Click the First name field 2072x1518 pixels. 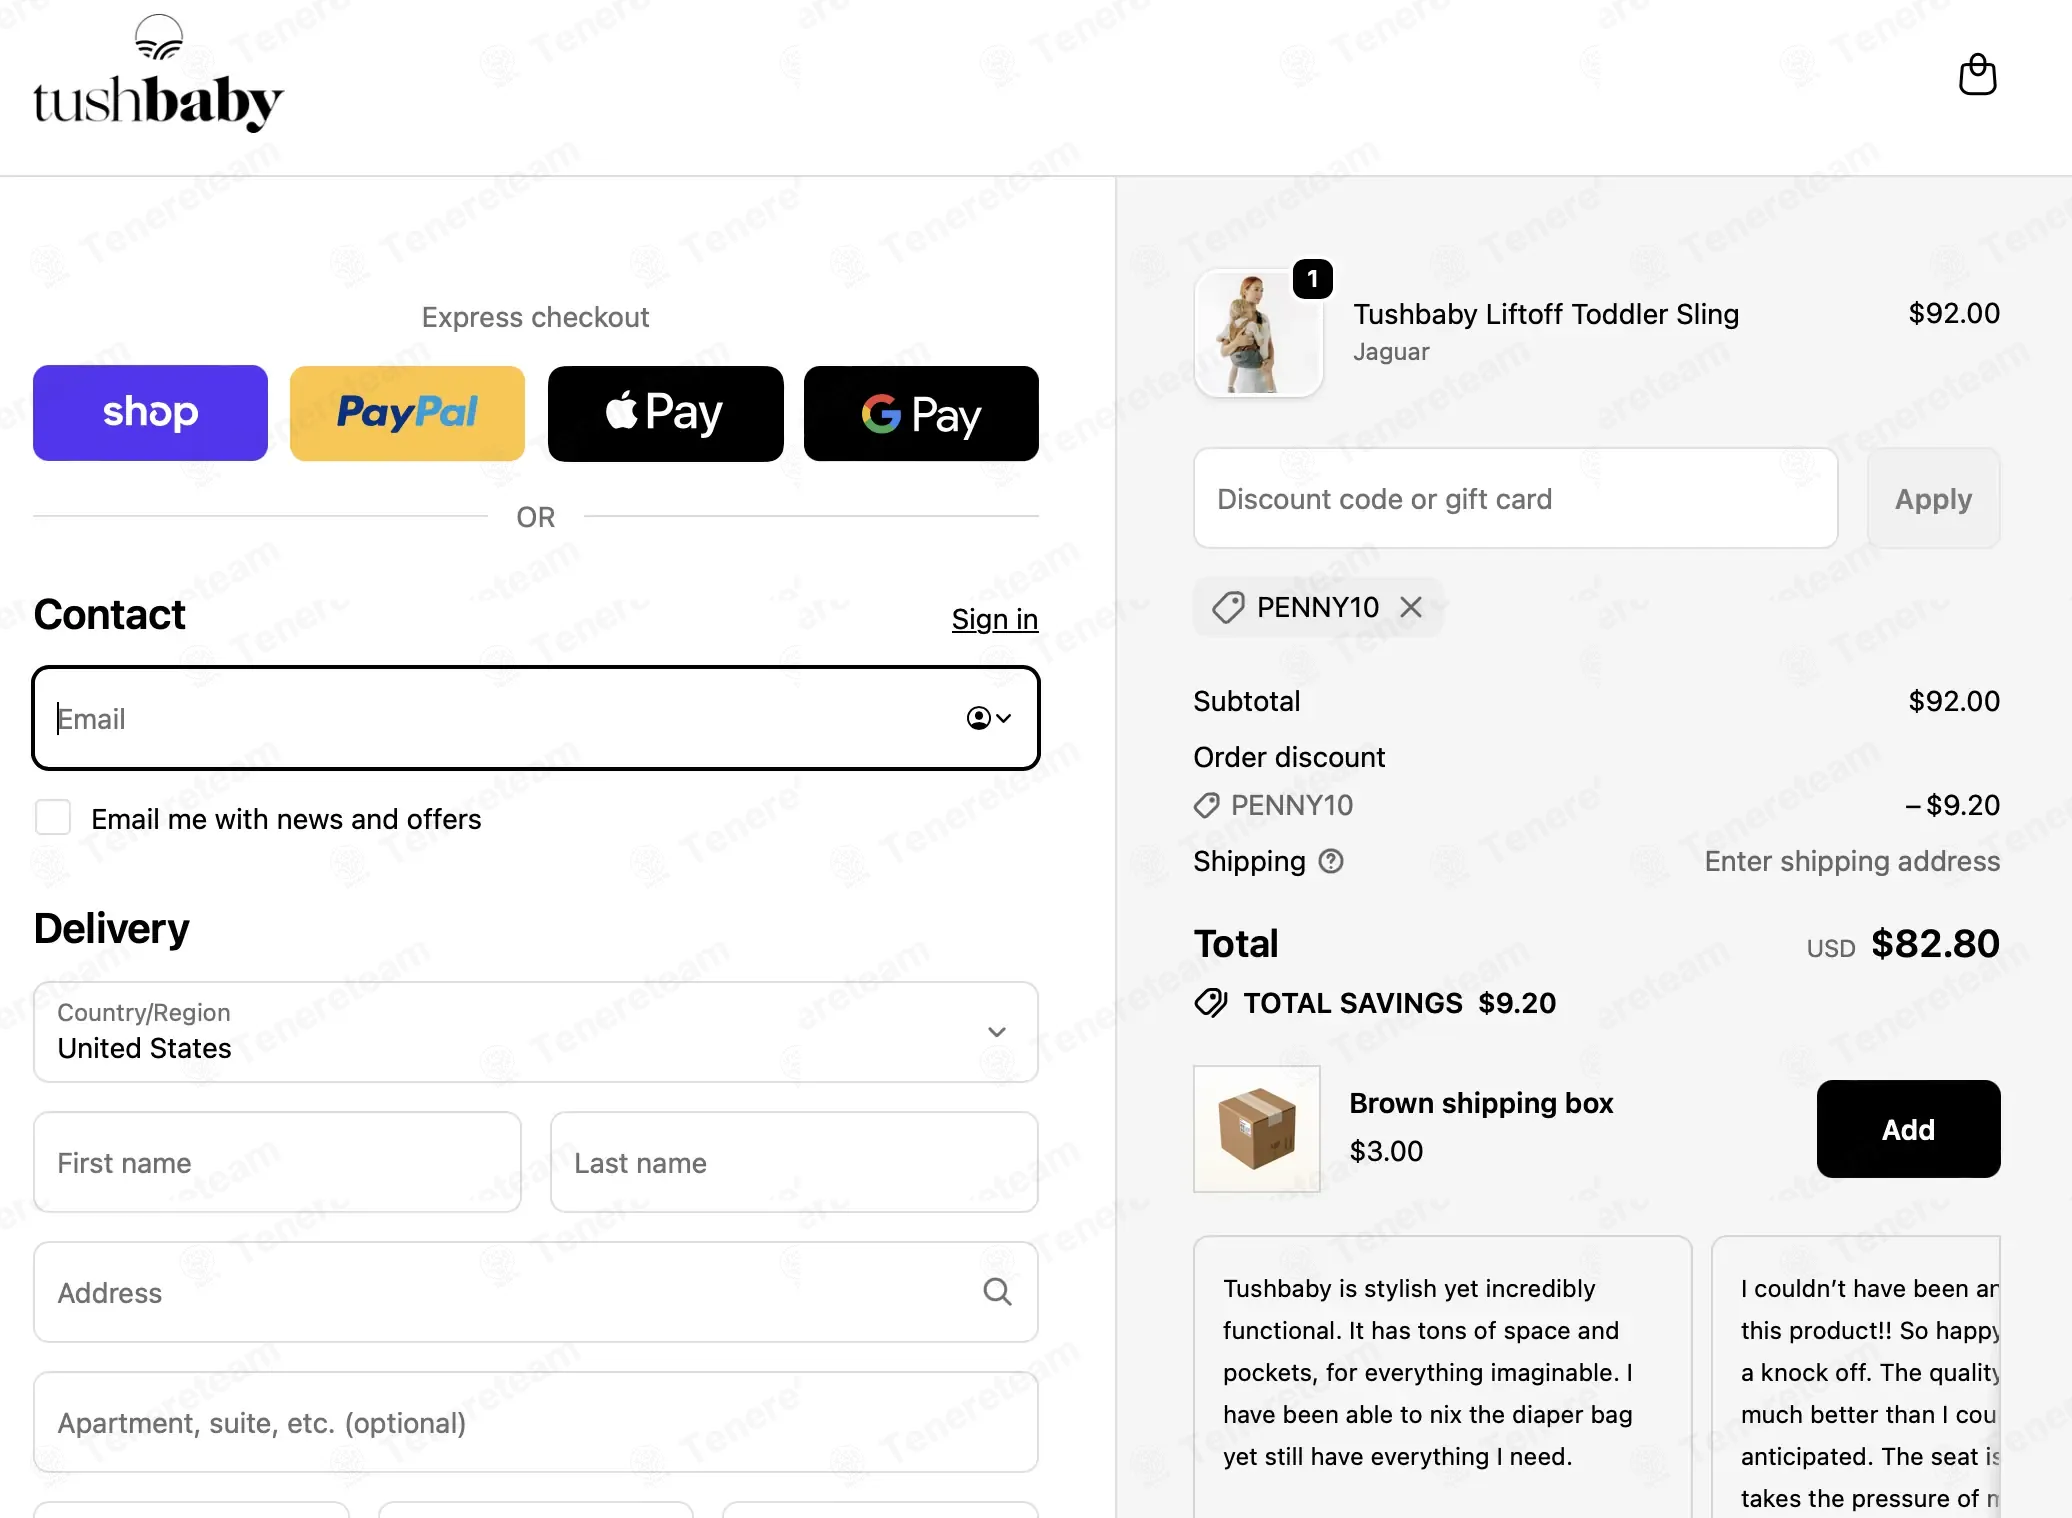(x=278, y=1162)
